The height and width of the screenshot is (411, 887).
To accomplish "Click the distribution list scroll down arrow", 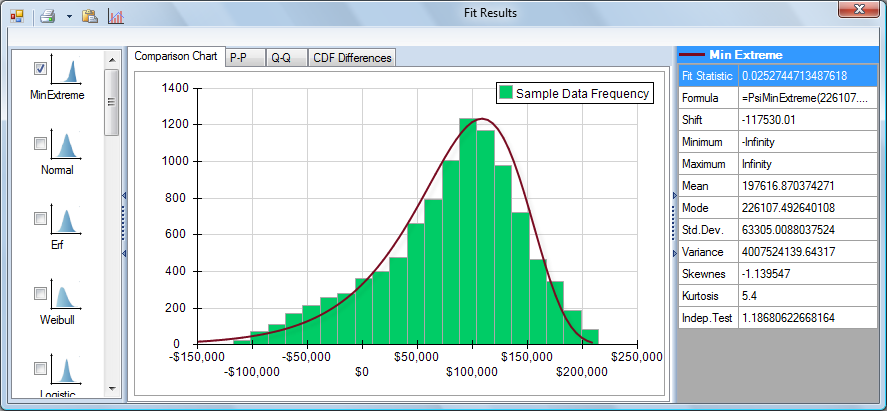I will (112, 389).
